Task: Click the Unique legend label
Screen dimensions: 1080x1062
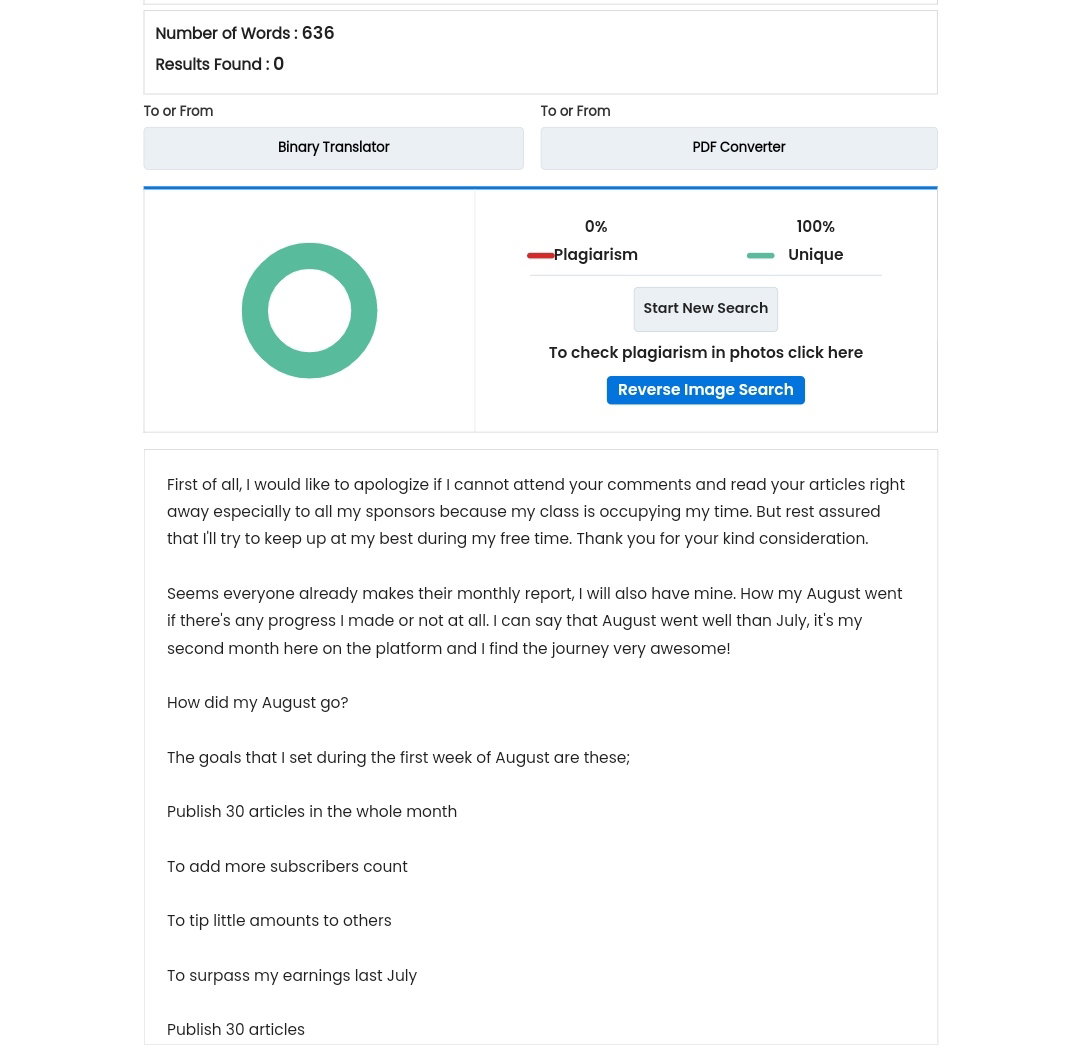Action: tap(816, 255)
